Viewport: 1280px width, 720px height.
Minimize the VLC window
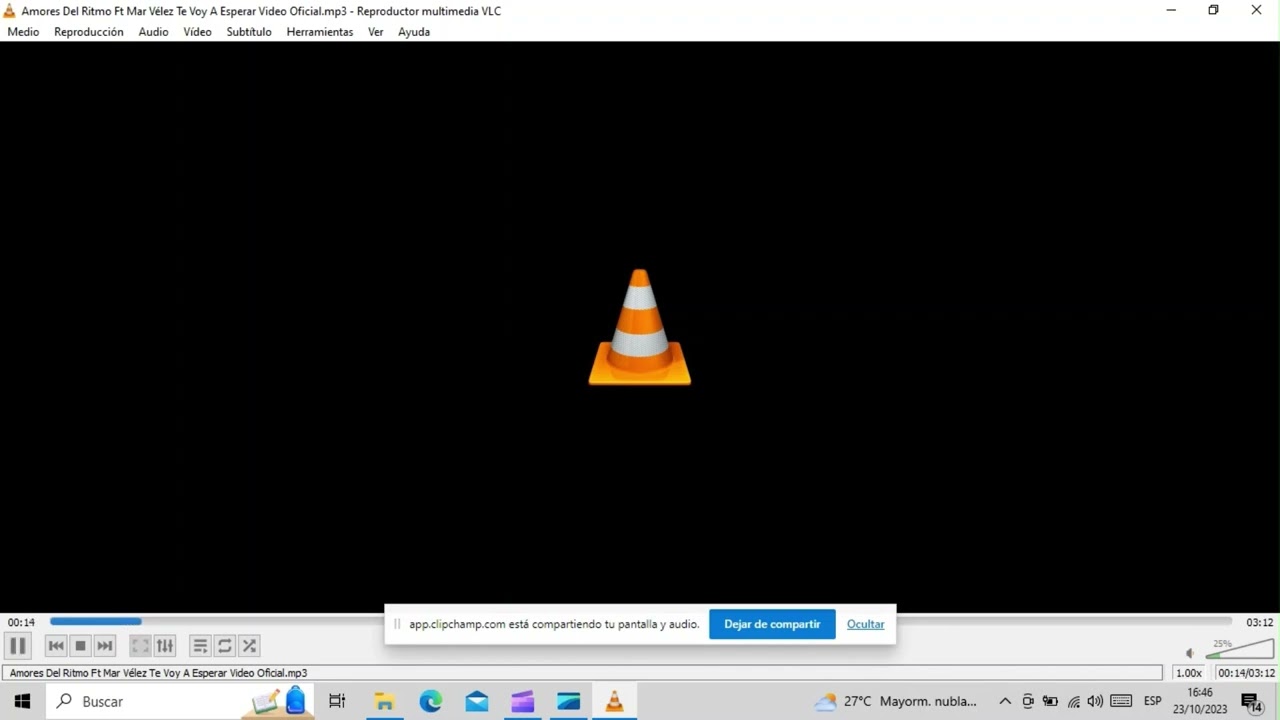[x=1170, y=10]
